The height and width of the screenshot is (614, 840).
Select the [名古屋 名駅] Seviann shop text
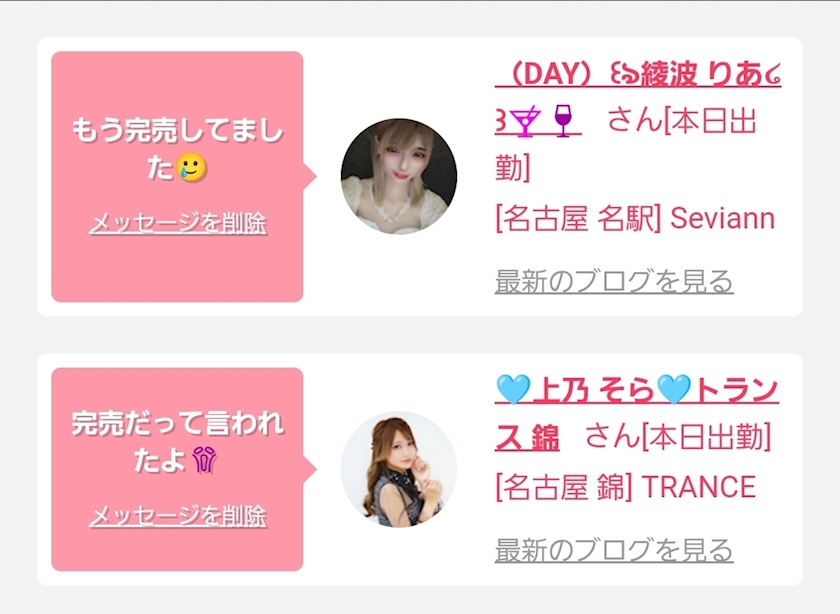[635, 219]
